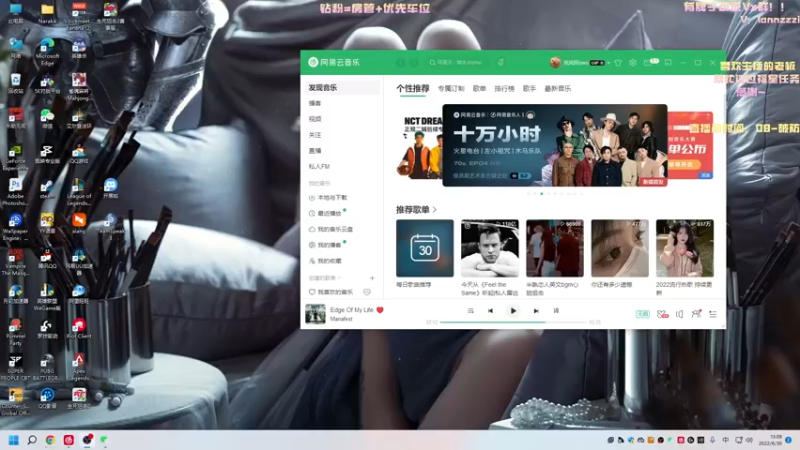Expand the account dropdown arrow beside VIP badge
Viewport: 800px width, 450px height.
tap(609, 63)
